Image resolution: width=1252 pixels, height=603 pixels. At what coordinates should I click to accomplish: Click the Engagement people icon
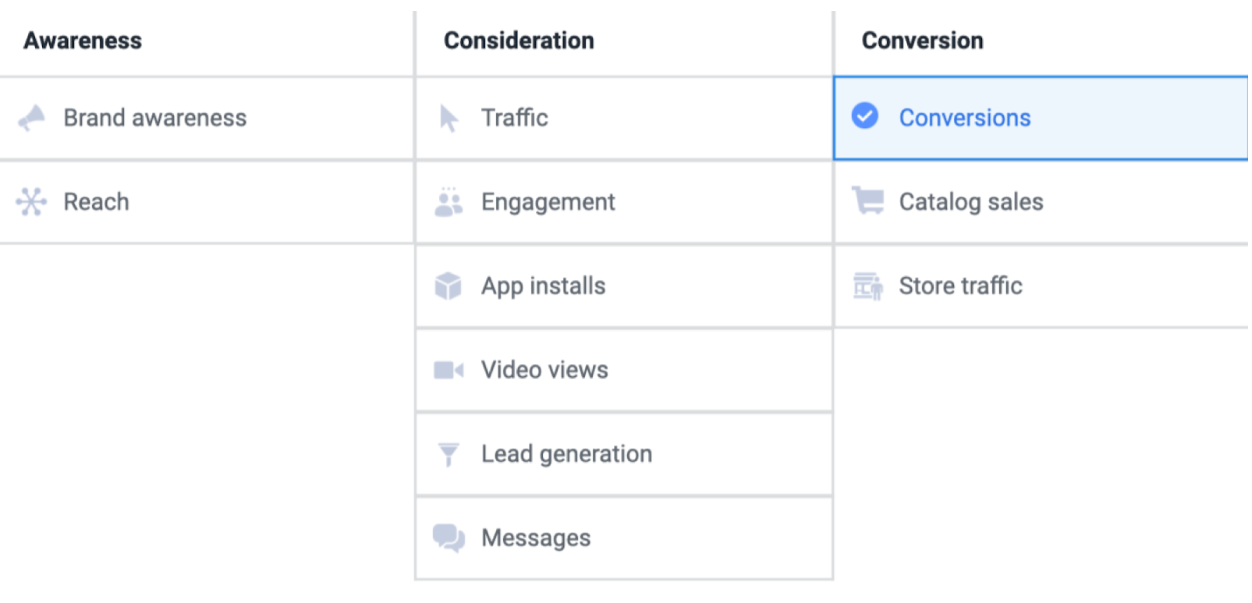point(449,202)
